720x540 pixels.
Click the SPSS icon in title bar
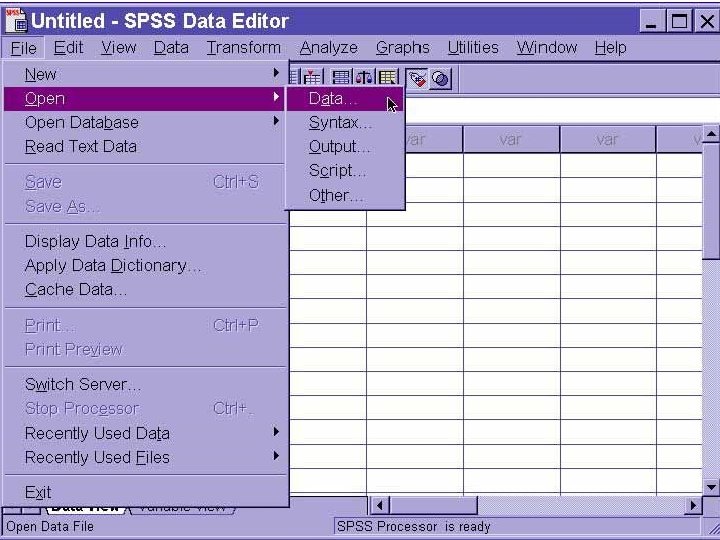pos(17,21)
